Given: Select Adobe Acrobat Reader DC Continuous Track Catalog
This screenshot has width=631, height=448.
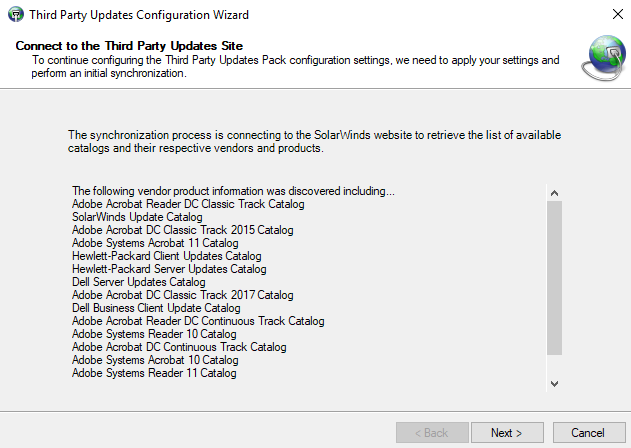Looking at the screenshot, I should 198,321.
